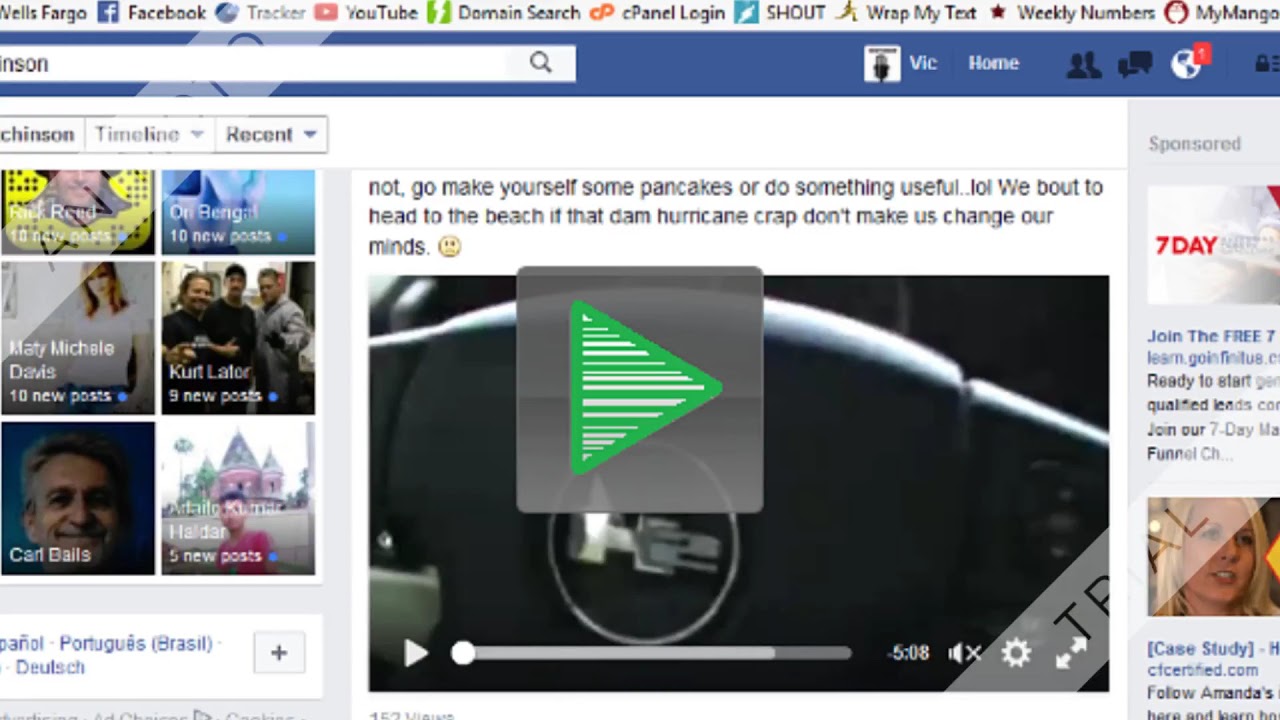Open the MyMango bookmark
1280x720 pixels.
pos(1222,13)
